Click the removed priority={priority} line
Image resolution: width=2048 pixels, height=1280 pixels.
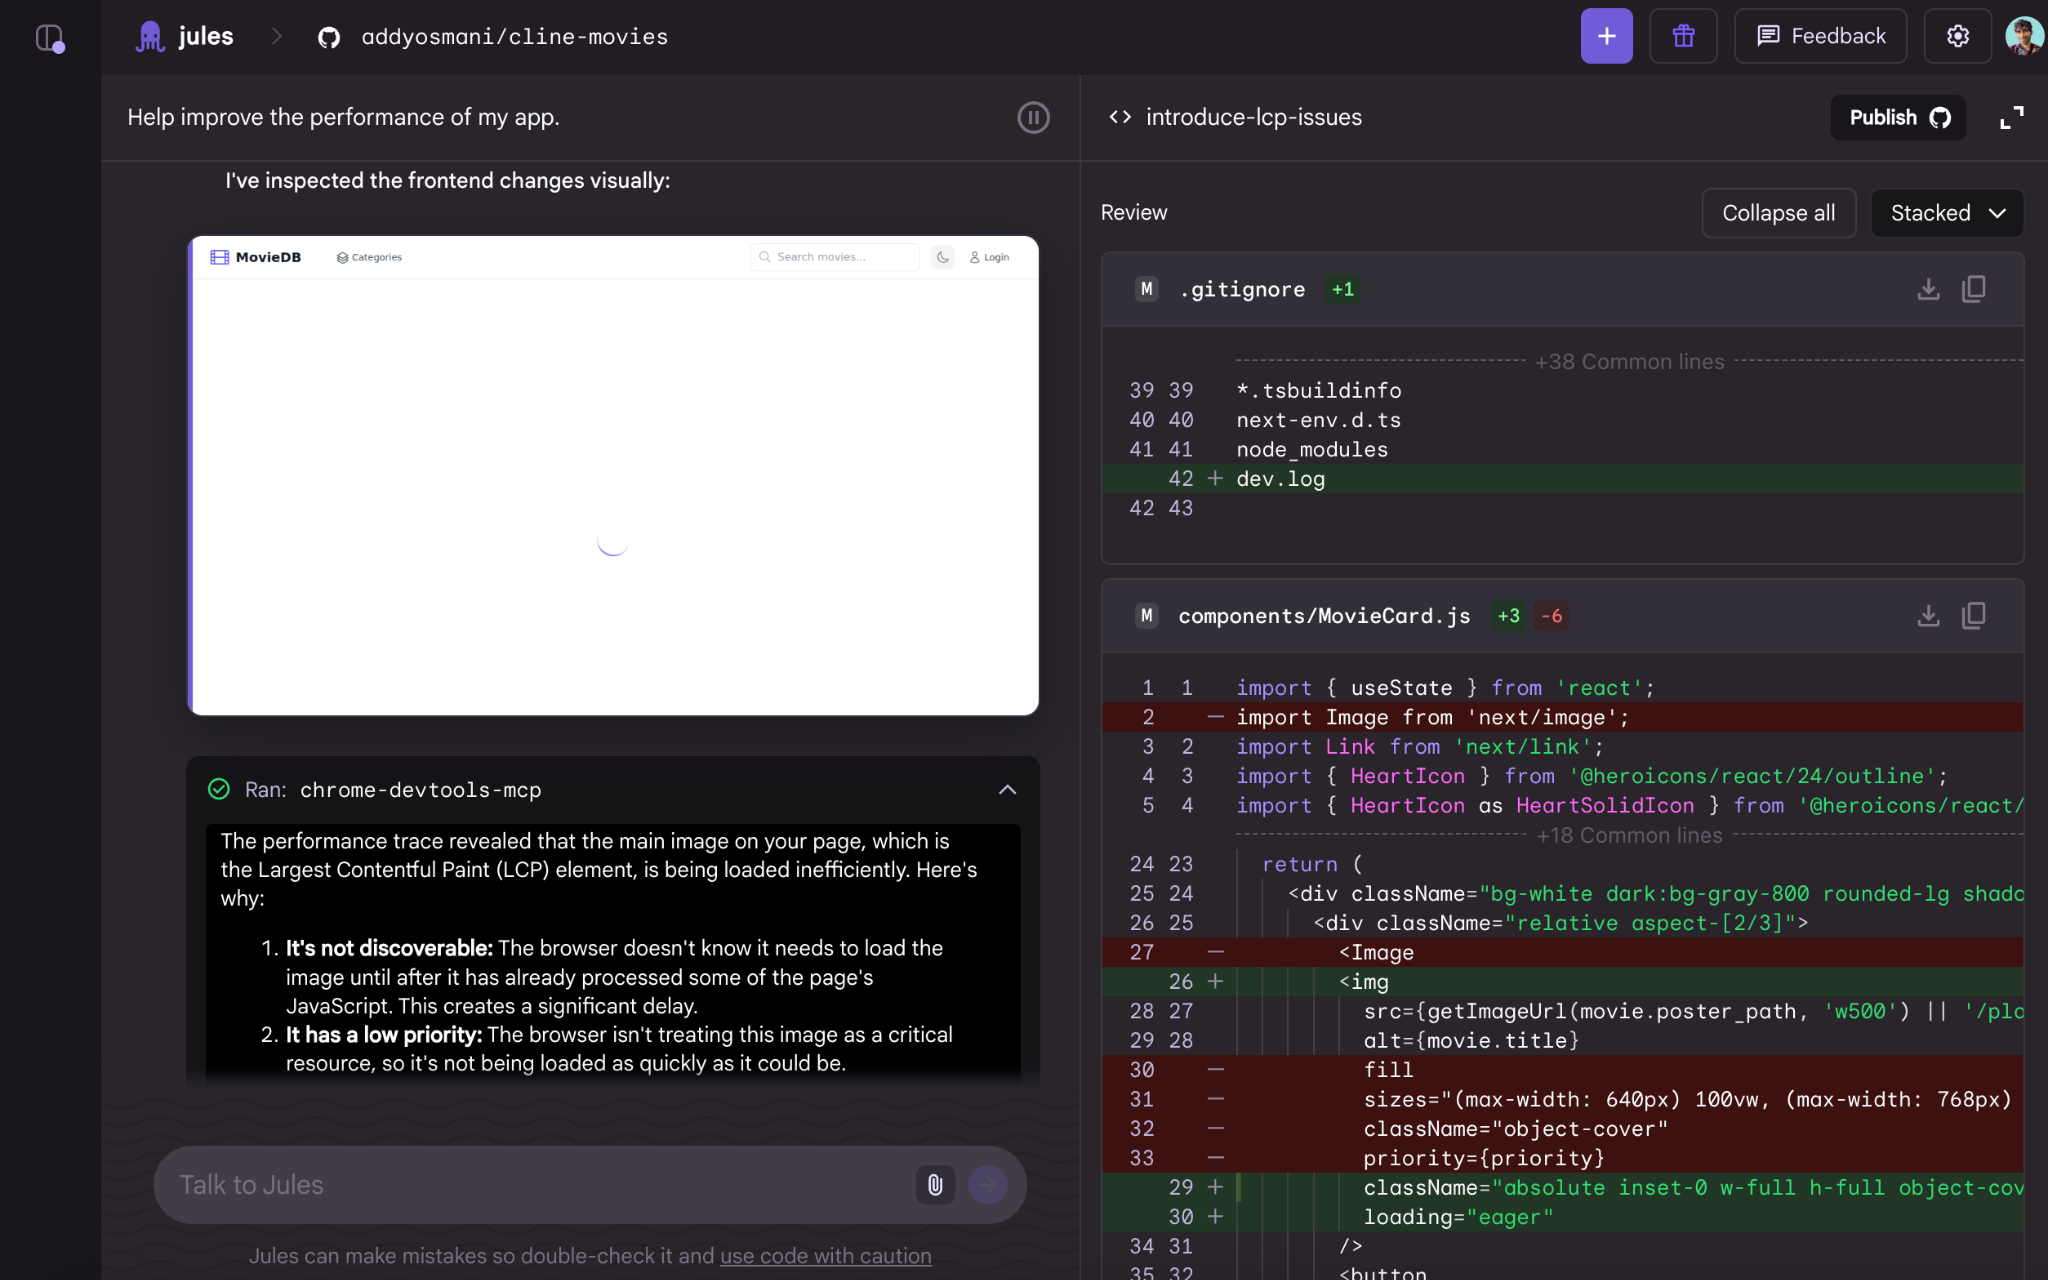[1562, 1158]
